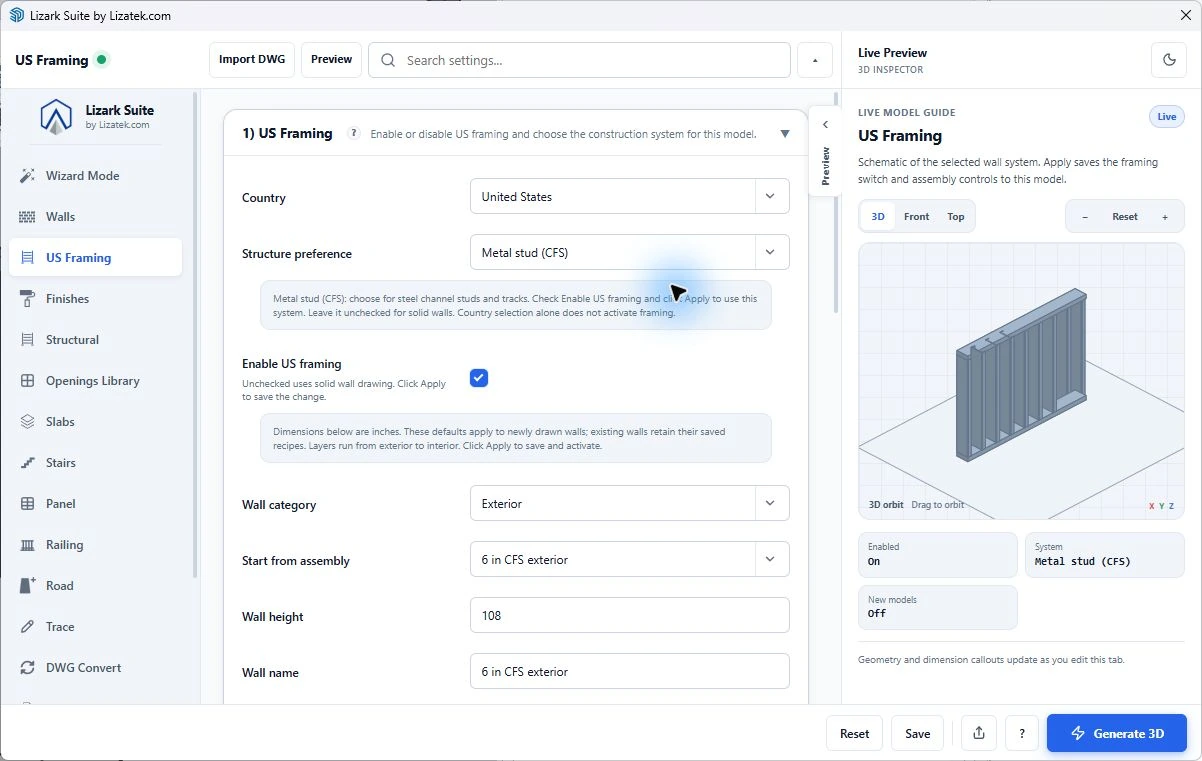This screenshot has width=1202, height=761.
Task: Reset the 3D preview zoom
Action: pos(1125,217)
